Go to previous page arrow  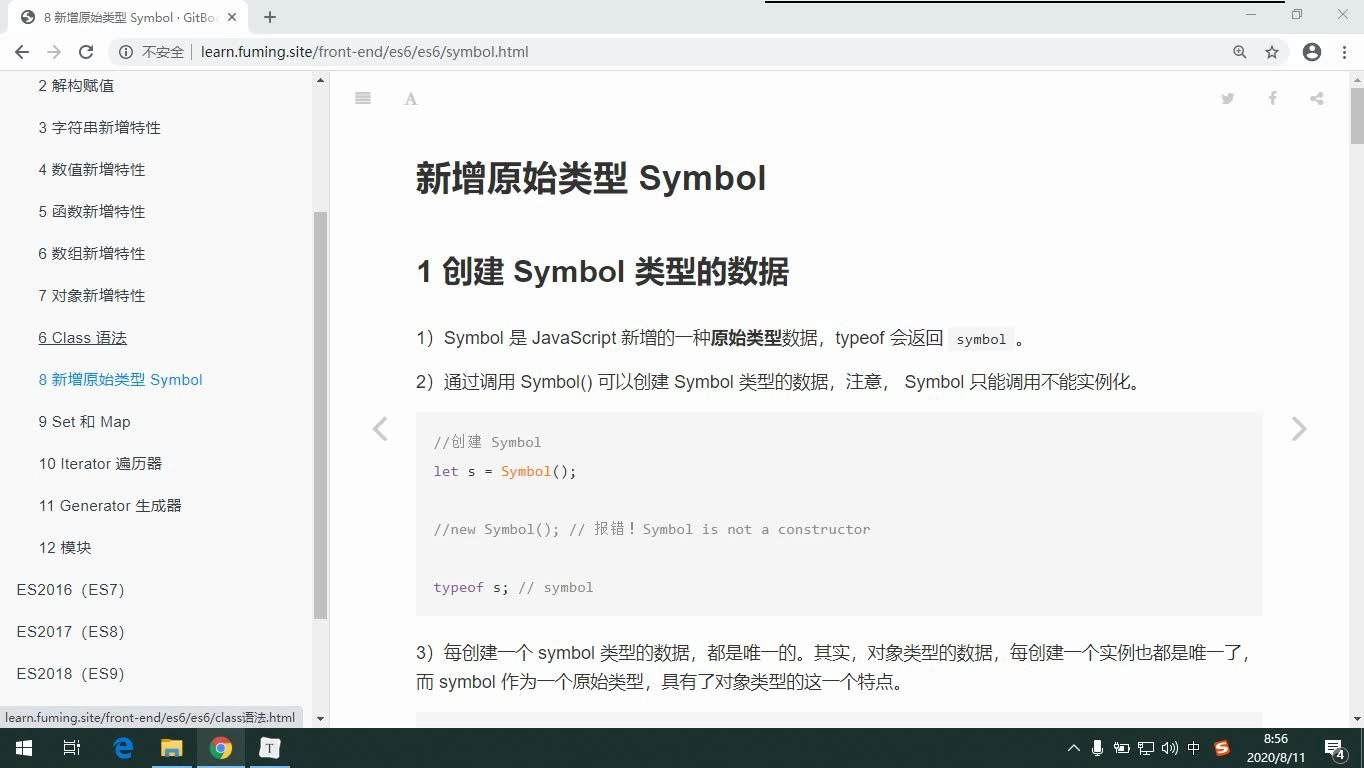pyautogui.click(x=380, y=429)
